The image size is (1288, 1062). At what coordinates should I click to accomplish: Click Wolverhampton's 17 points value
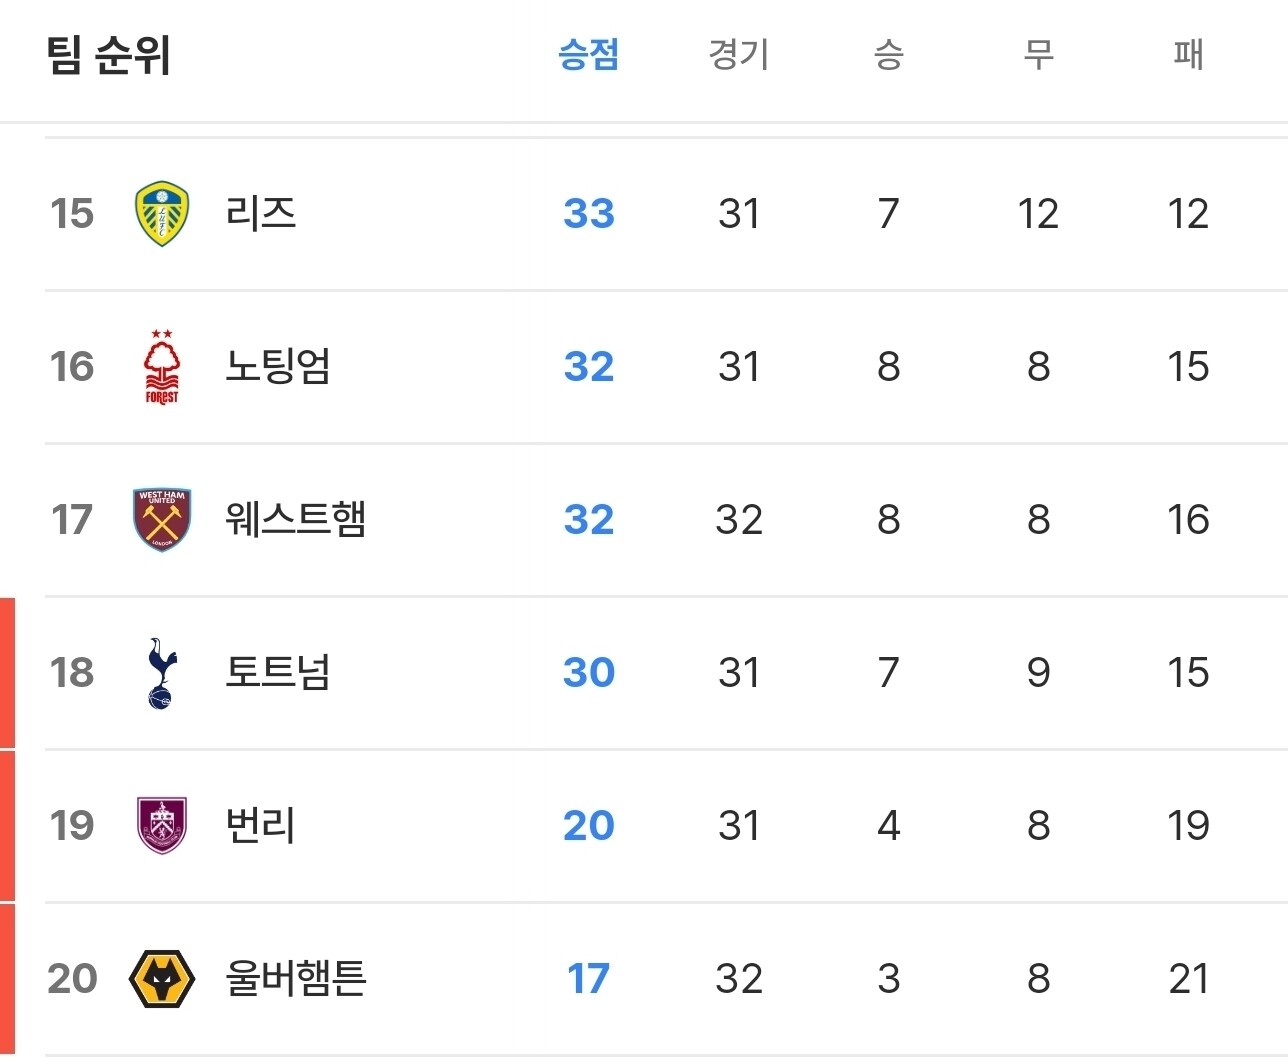(x=588, y=978)
